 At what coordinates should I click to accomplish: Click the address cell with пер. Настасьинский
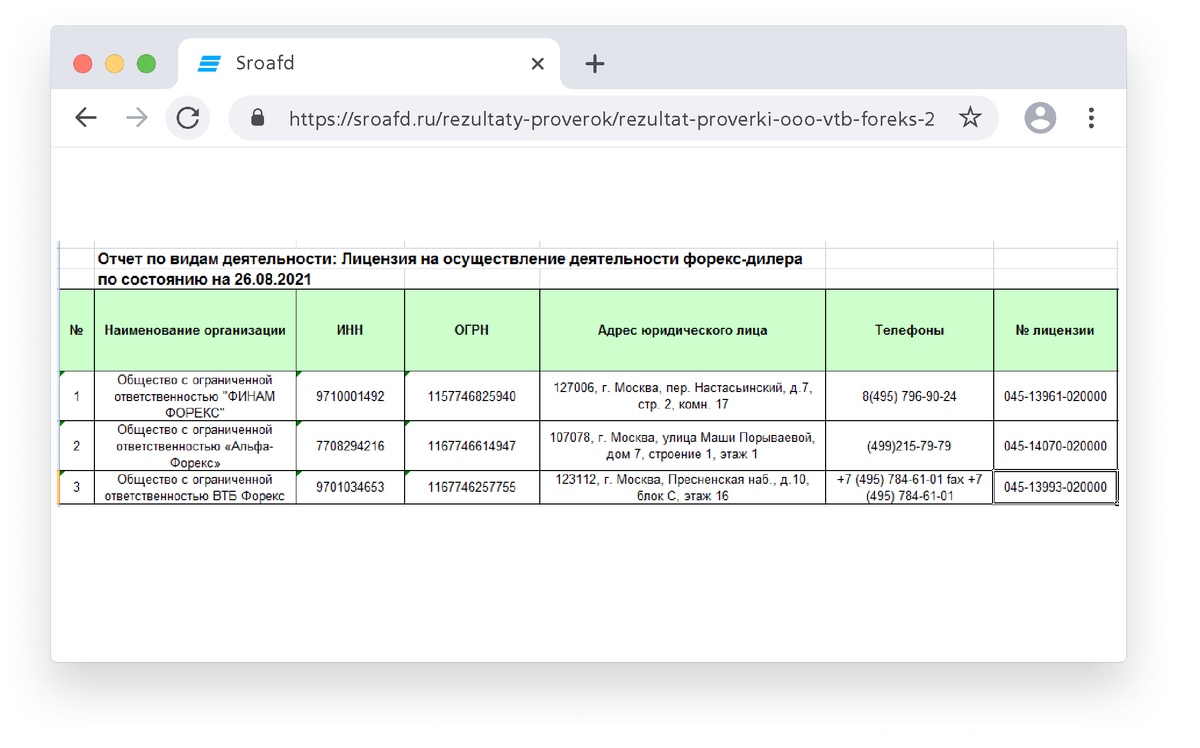click(683, 396)
